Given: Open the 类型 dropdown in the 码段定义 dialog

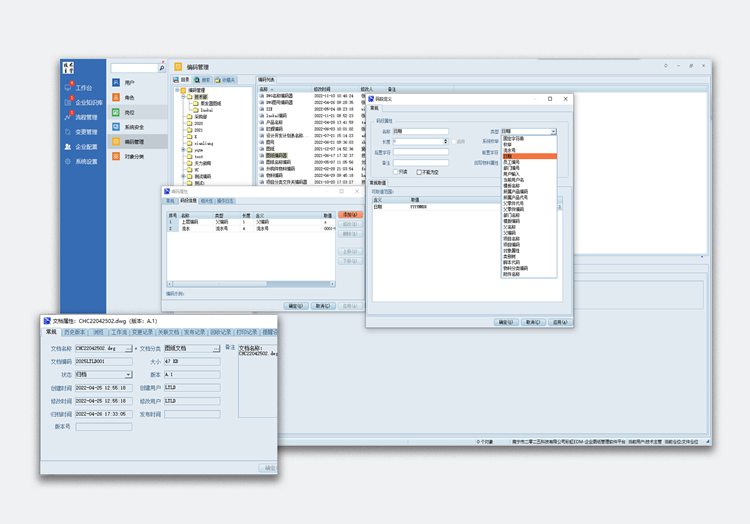Looking at the screenshot, I should (x=553, y=131).
